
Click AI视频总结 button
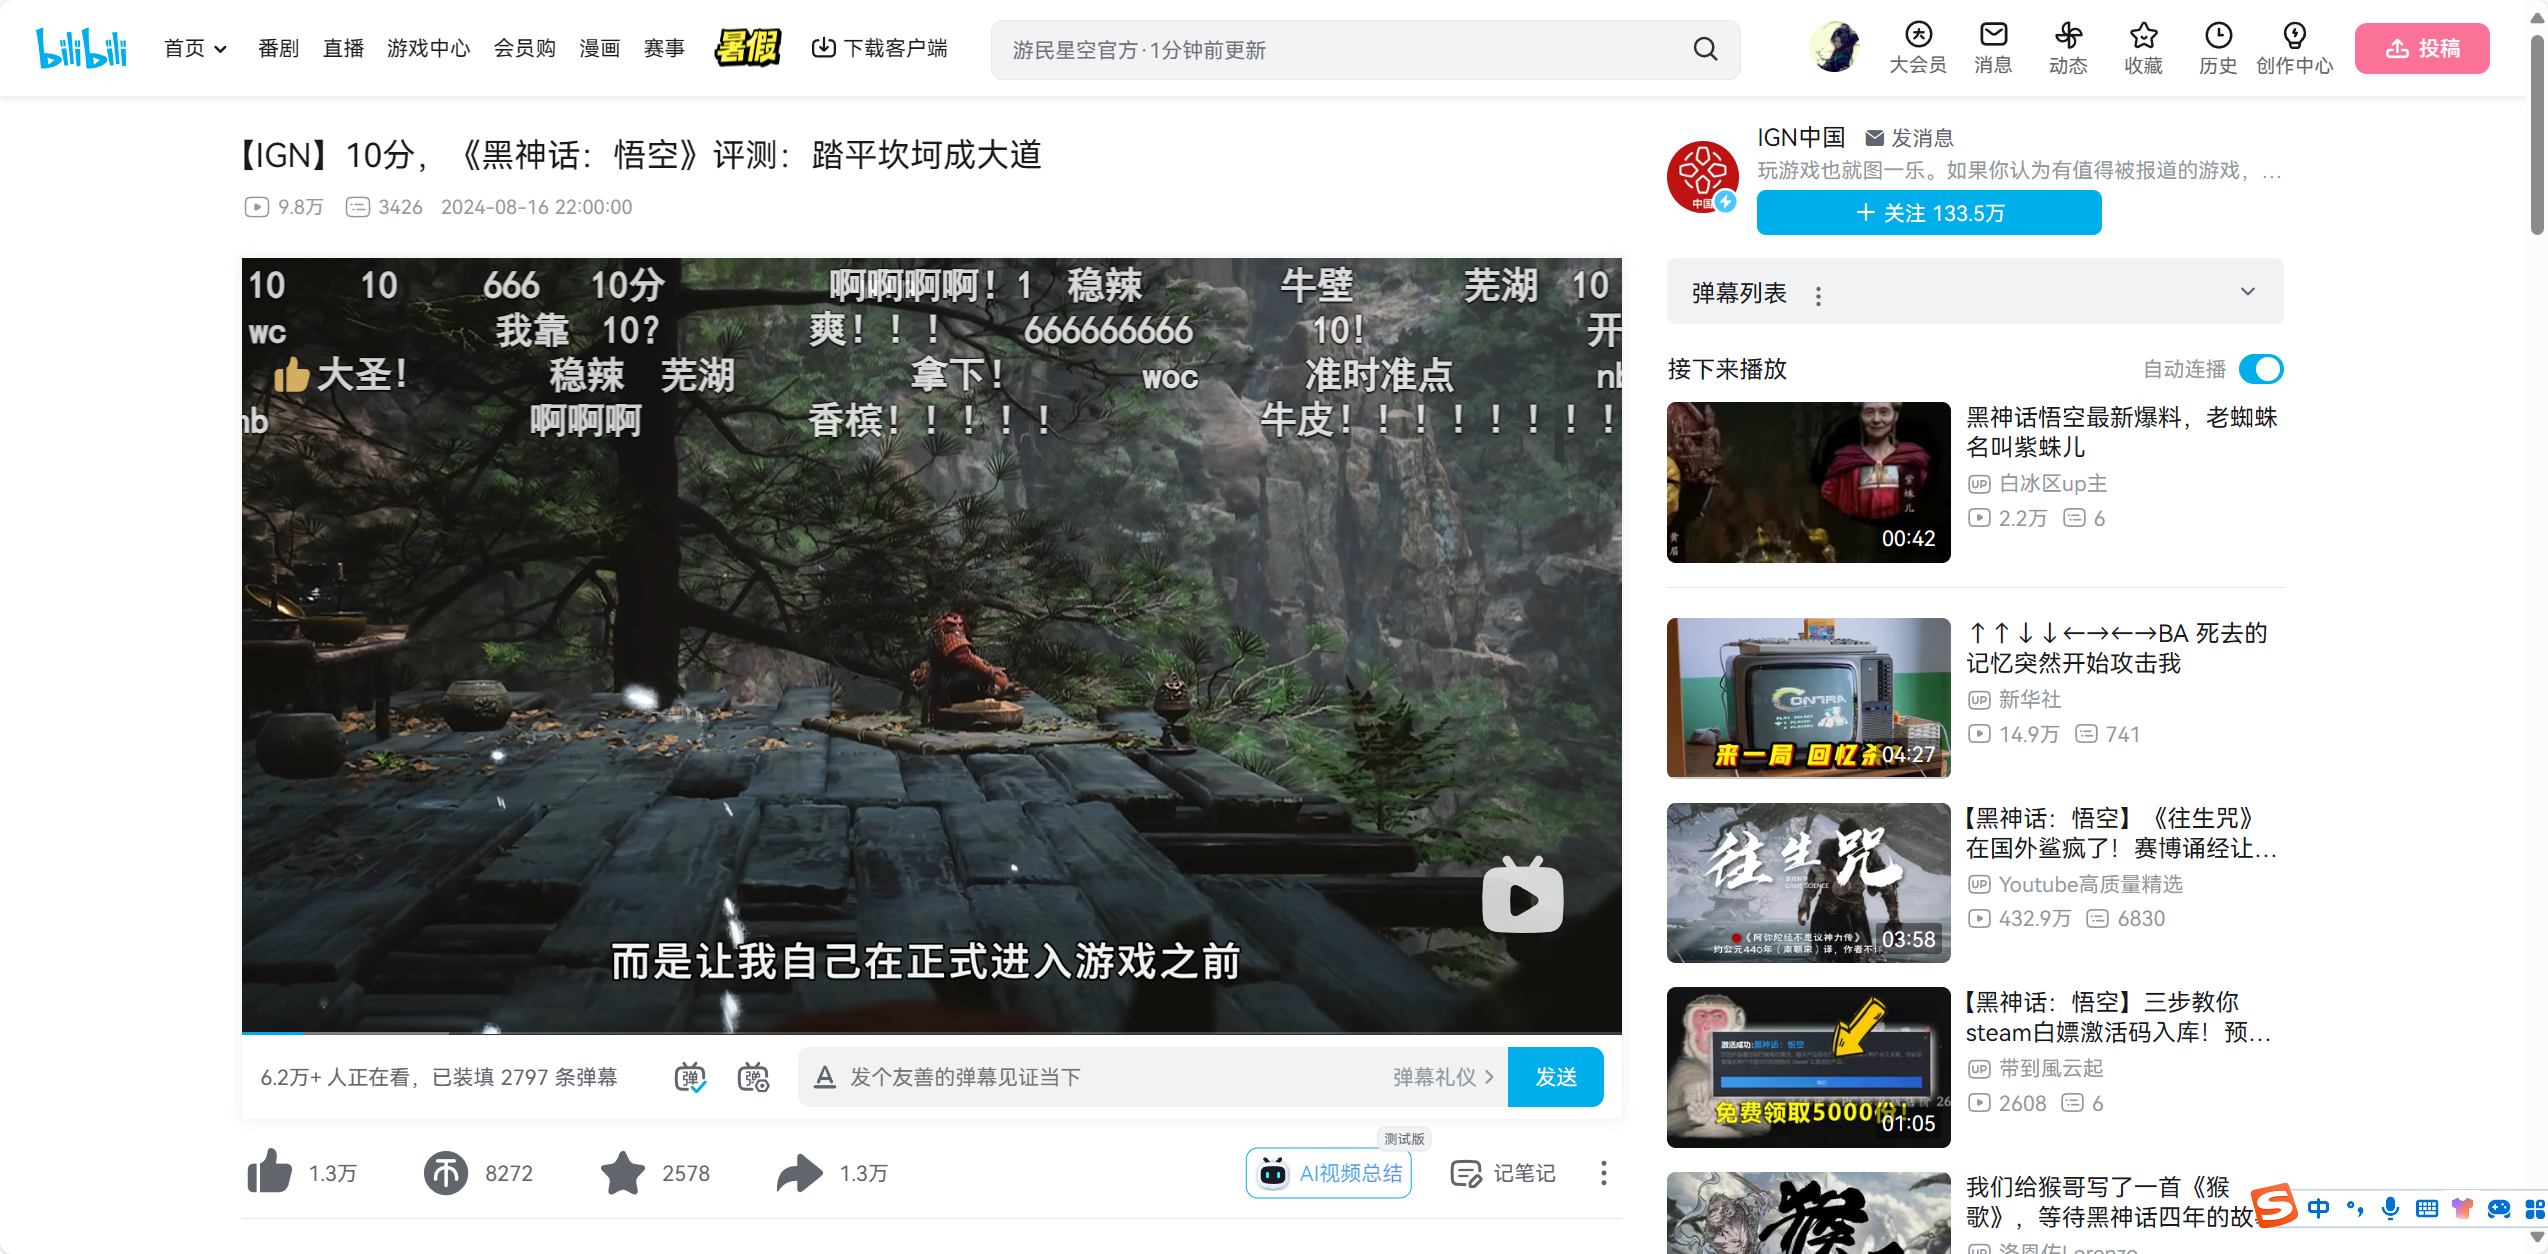point(1328,1173)
